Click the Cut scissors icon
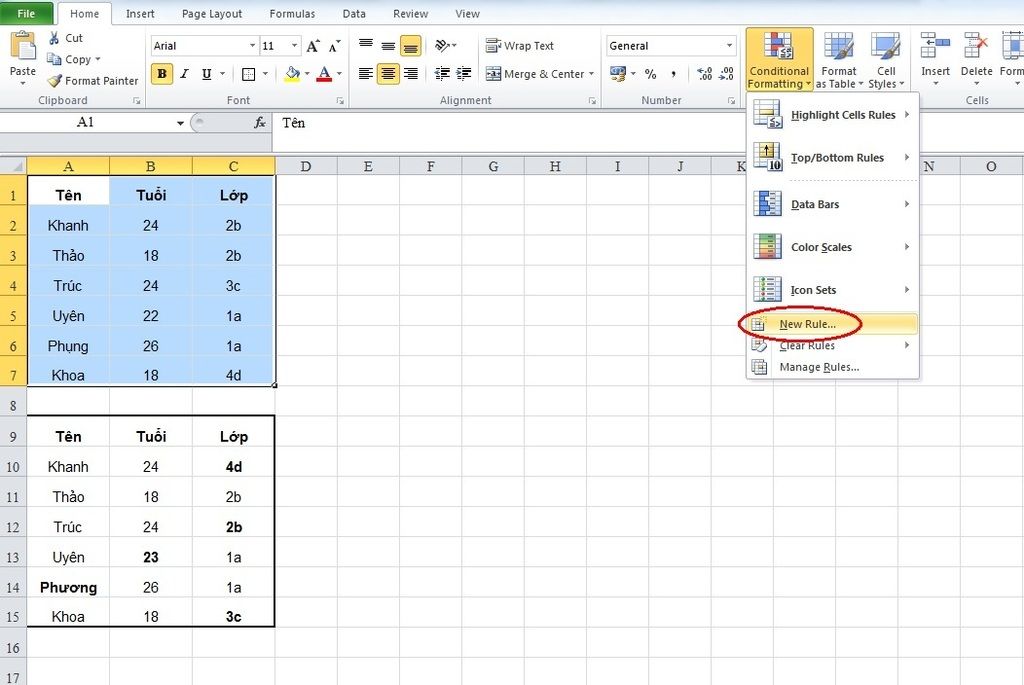The image size is (1024, 685). tap(54, 38)
